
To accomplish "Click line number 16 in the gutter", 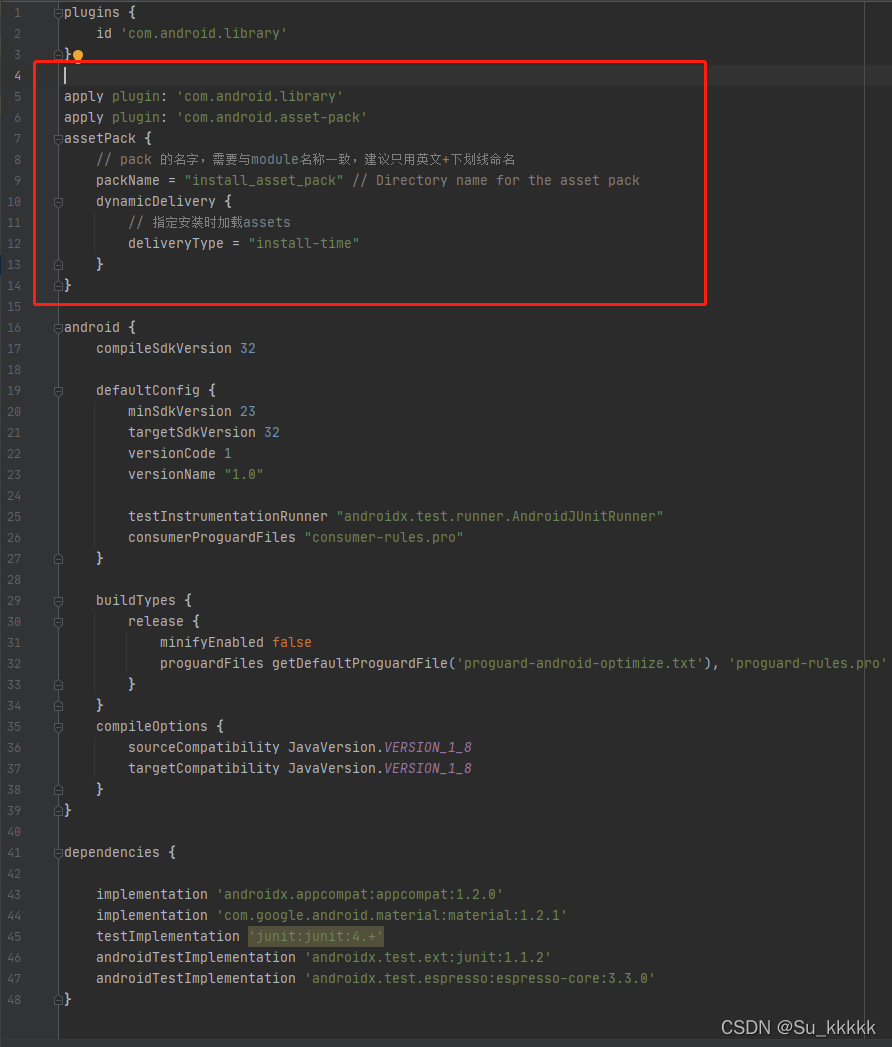I will [14, 328].
